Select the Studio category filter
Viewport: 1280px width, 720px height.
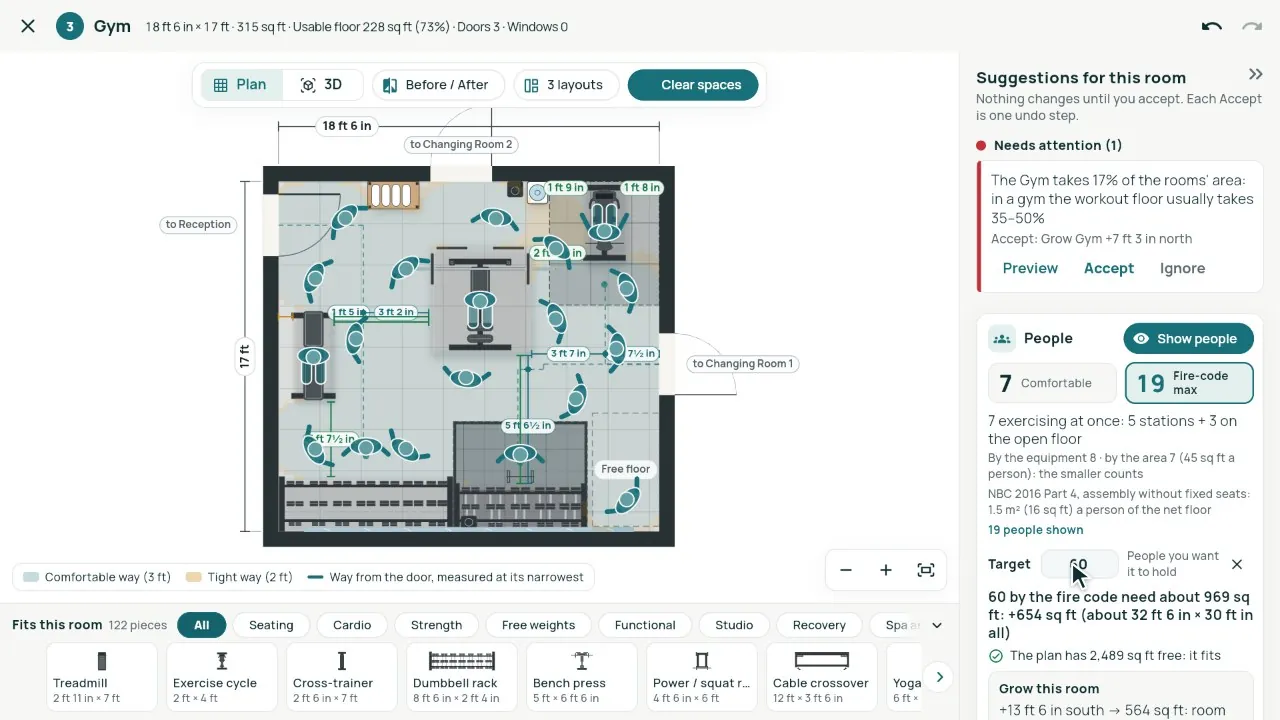(734, 625)
